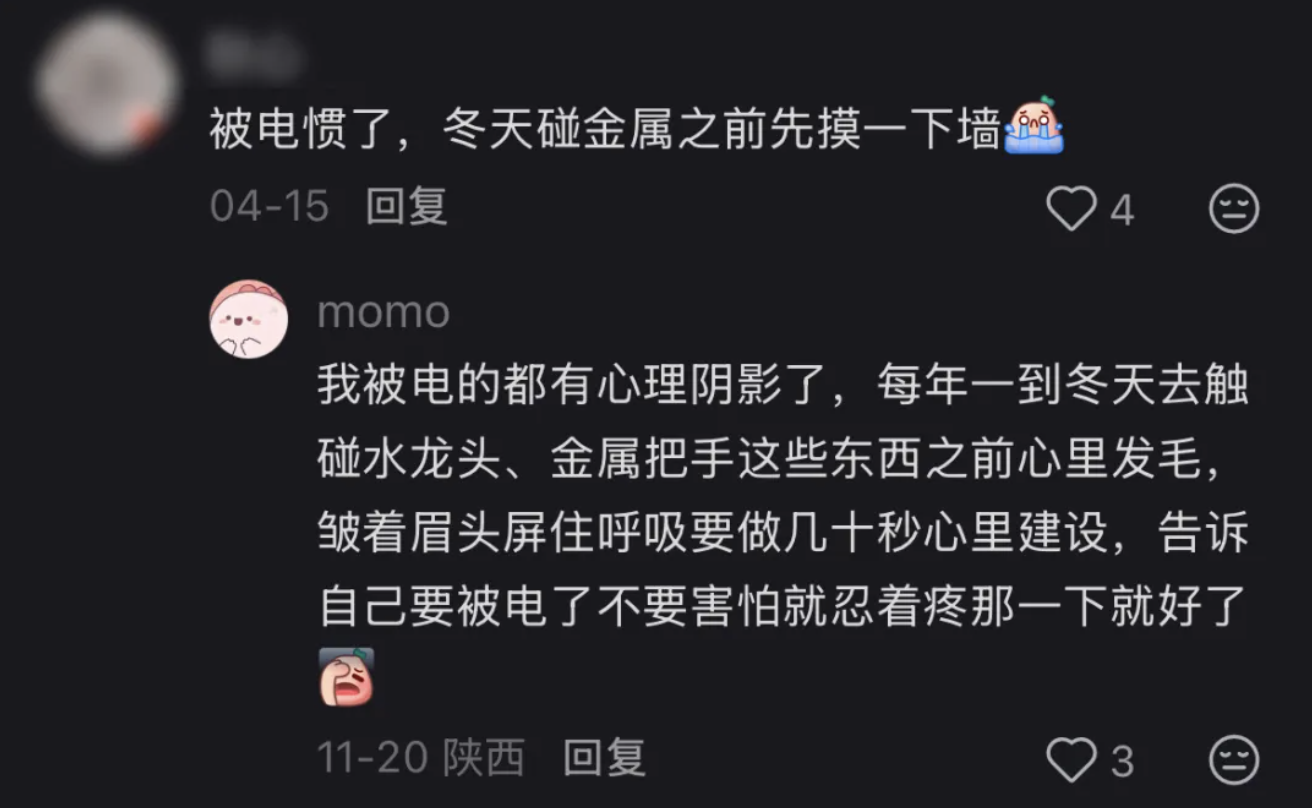The height and width of the screenshot is (808, 1312).
Task: Tap the crying emoji after 摸一下墙
Action: (x=1034, y=127)
